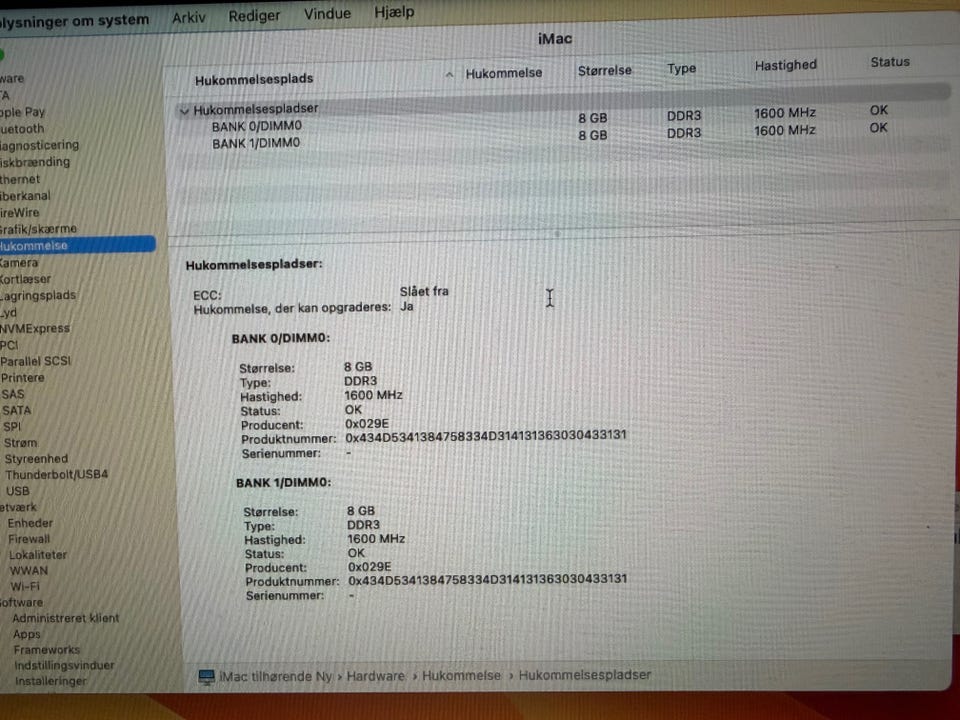960x720 pixels.
Task: Open the Hjælp menu
Action: tap(394, 12)
